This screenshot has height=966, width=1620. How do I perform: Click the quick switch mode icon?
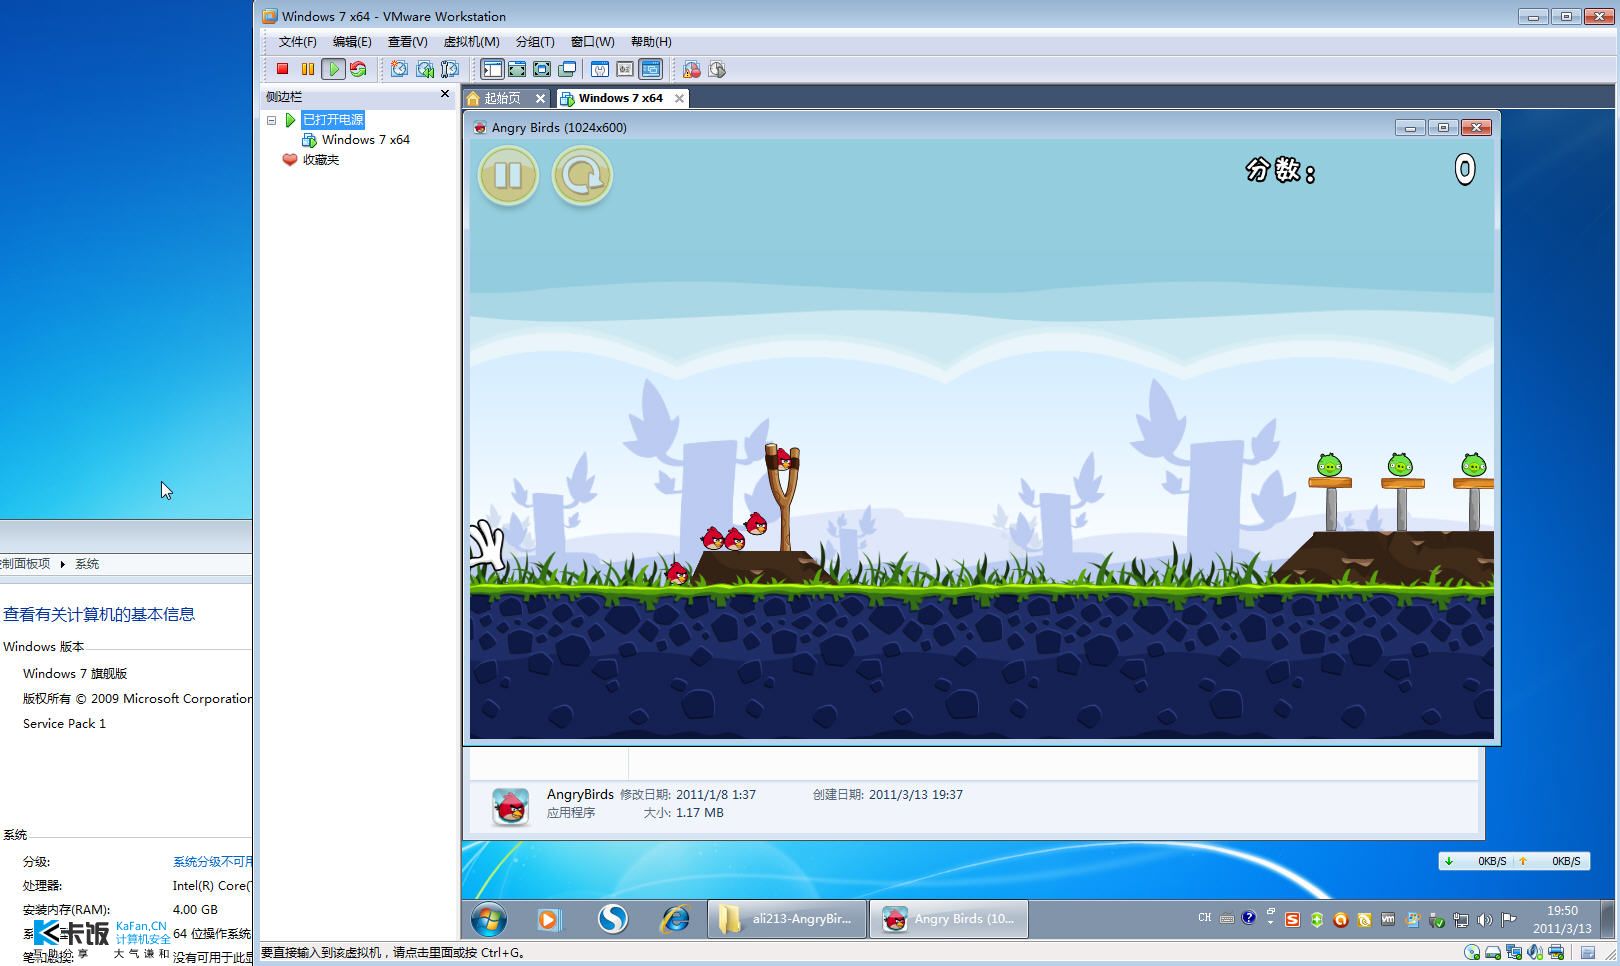[517, 69]
